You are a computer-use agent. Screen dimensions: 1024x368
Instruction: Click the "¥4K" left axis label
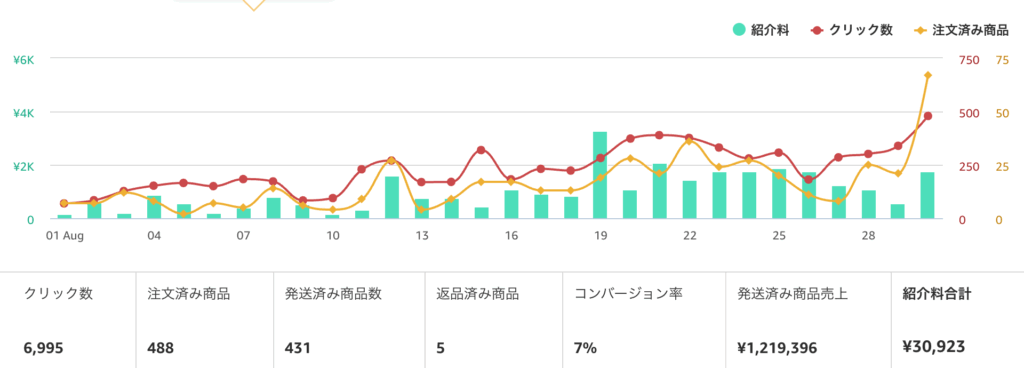click(23, 114)
